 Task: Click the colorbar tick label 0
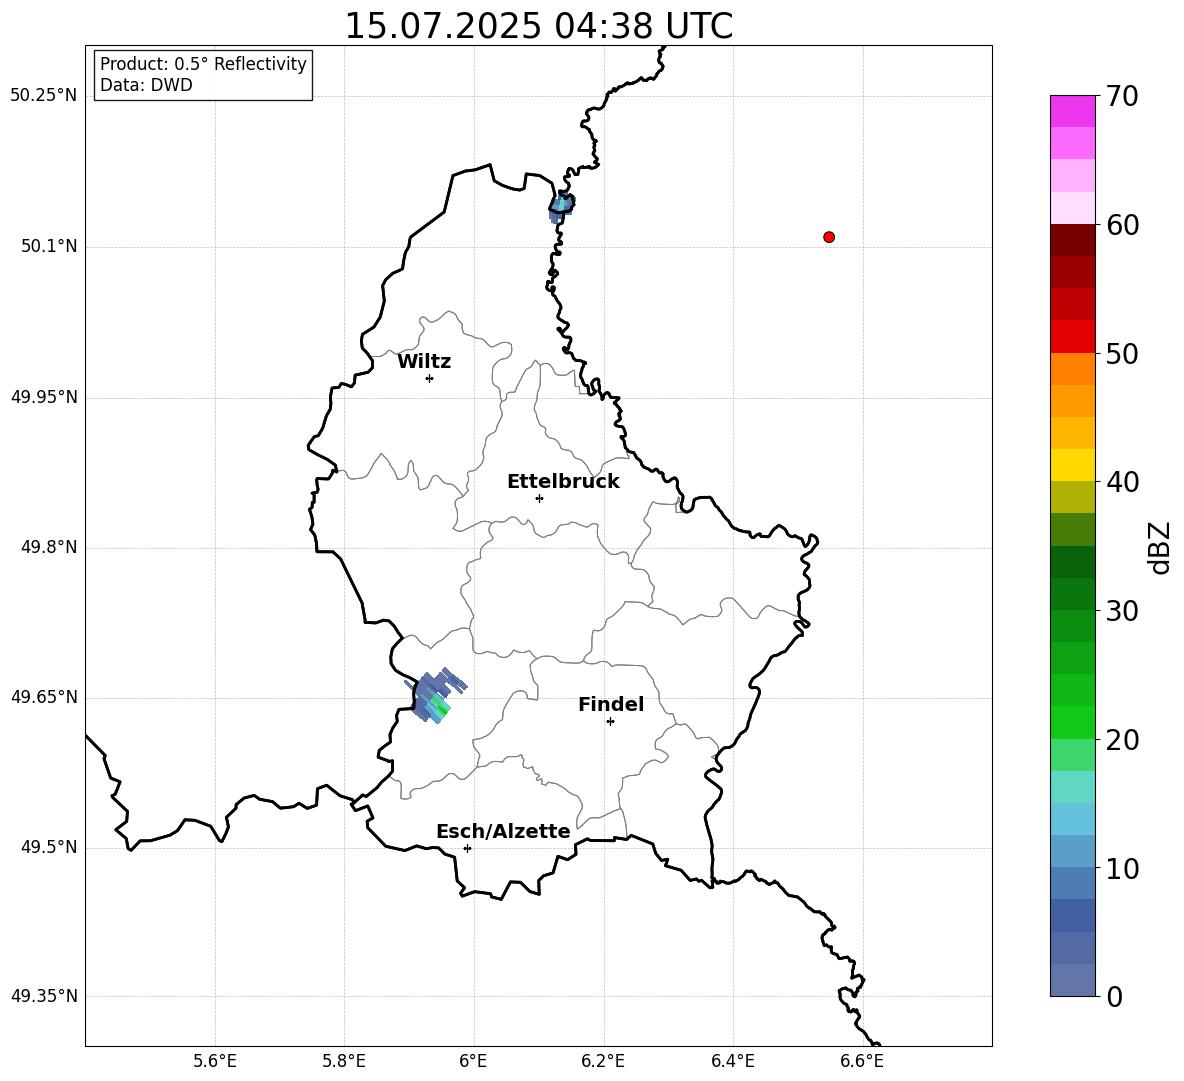[x=1115, y=997]
